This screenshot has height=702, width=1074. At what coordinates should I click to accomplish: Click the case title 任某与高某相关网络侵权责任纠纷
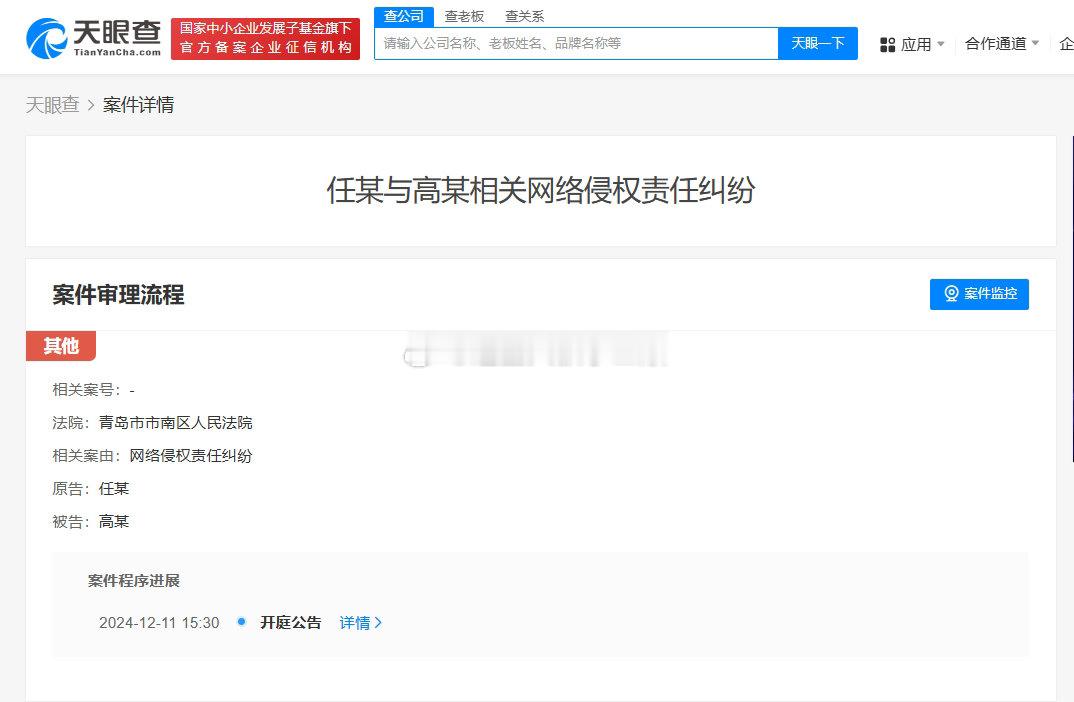tap(540, 190)
